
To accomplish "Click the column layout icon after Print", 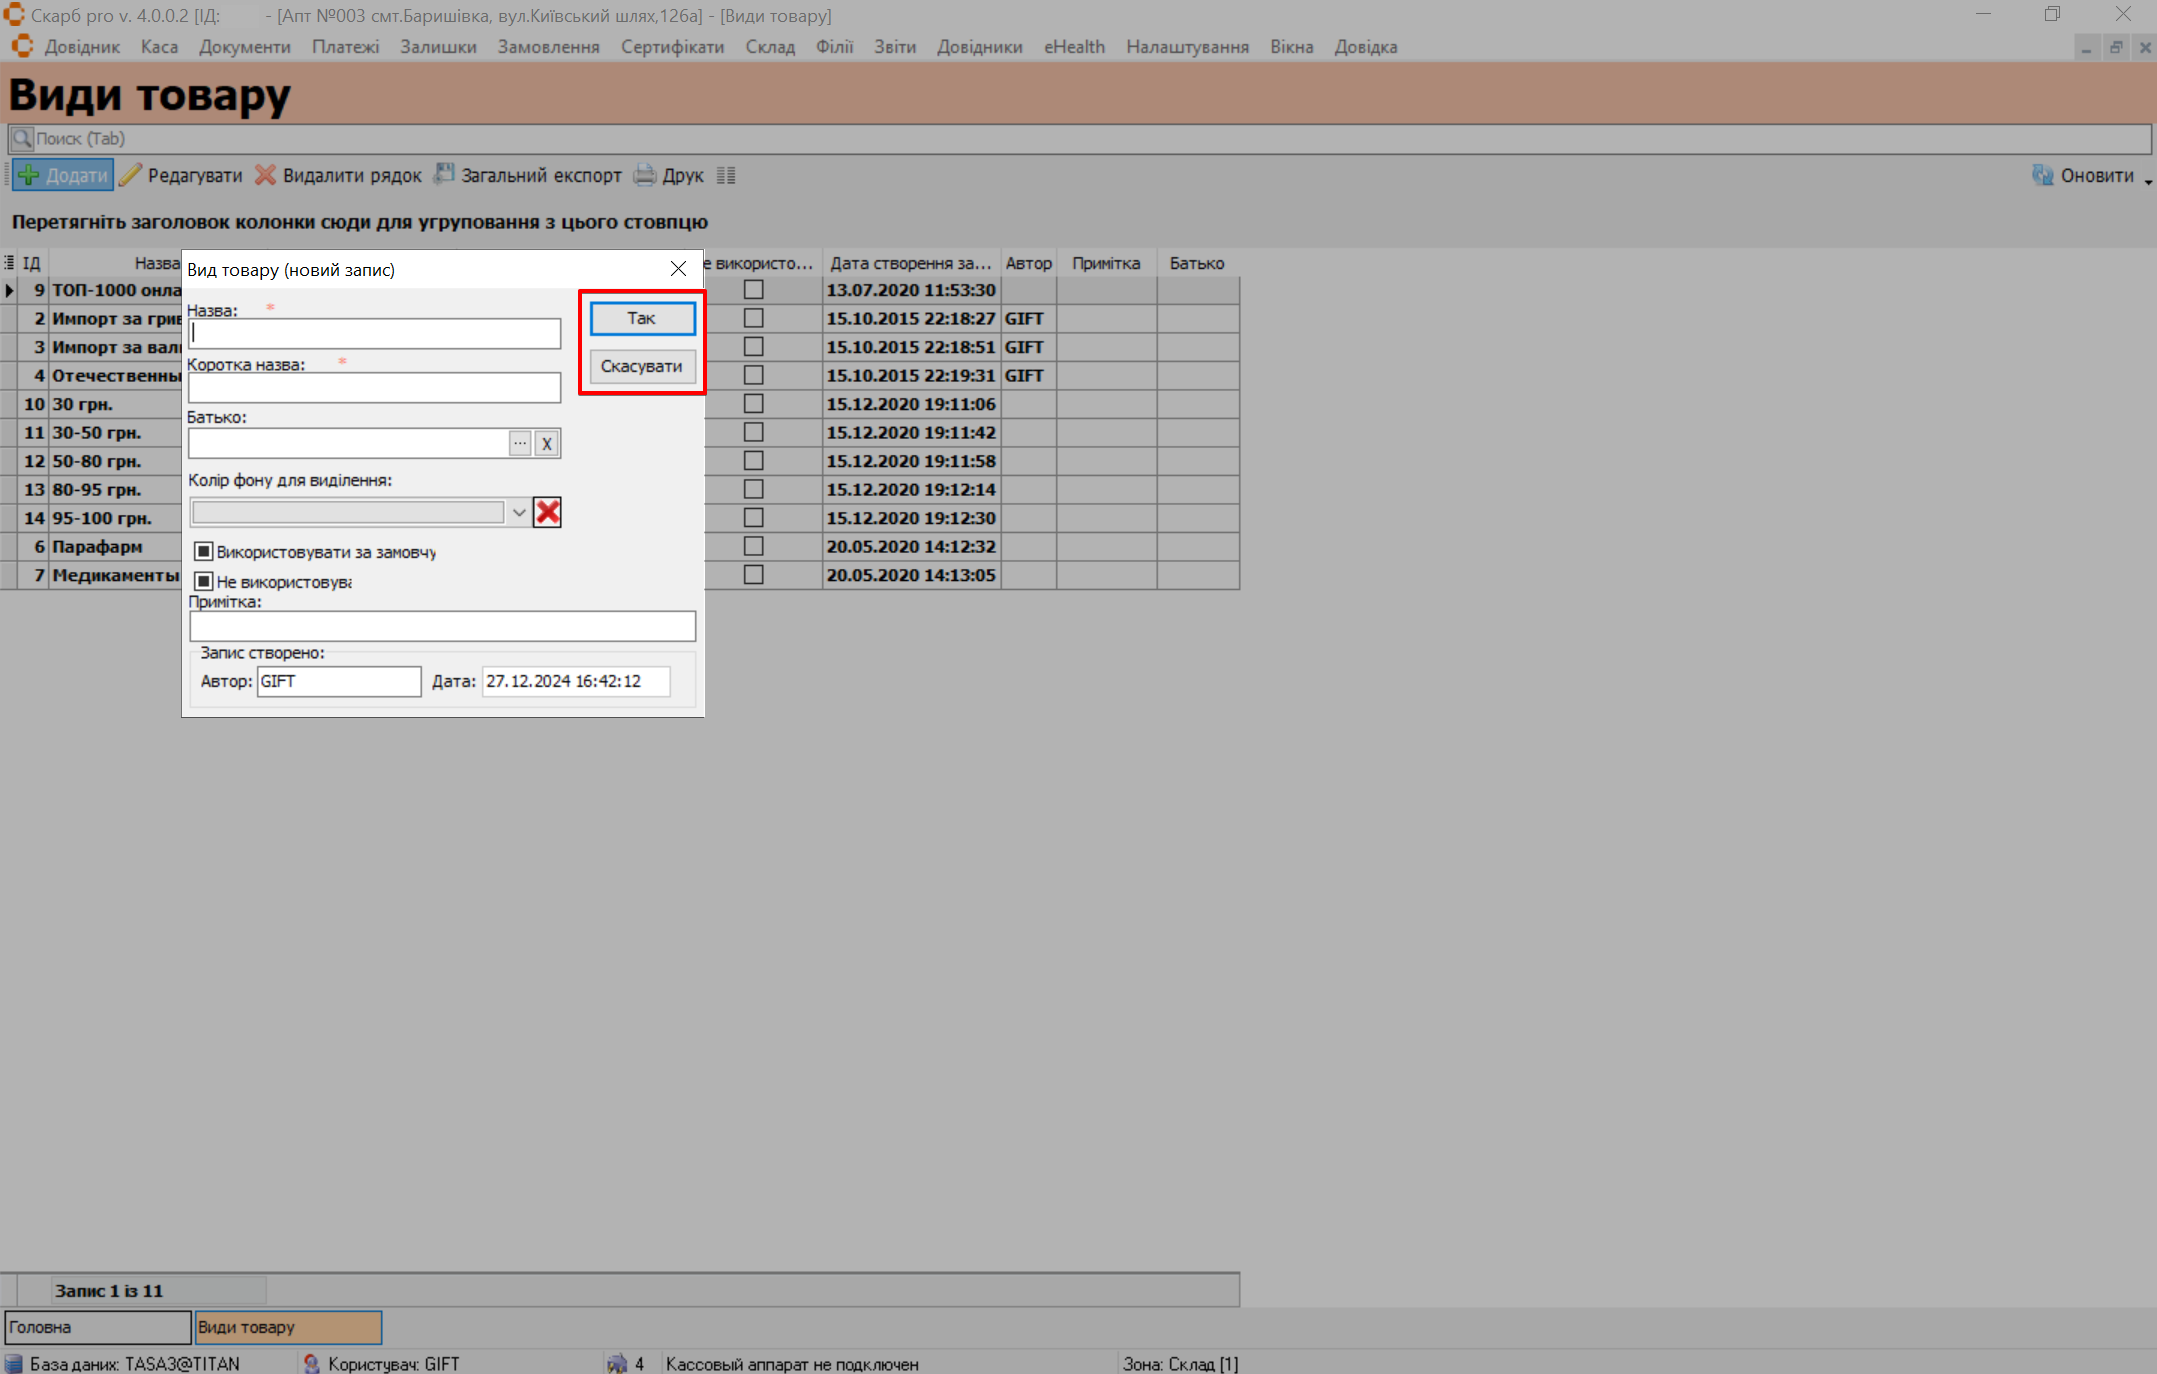I will tap(726, 175).
